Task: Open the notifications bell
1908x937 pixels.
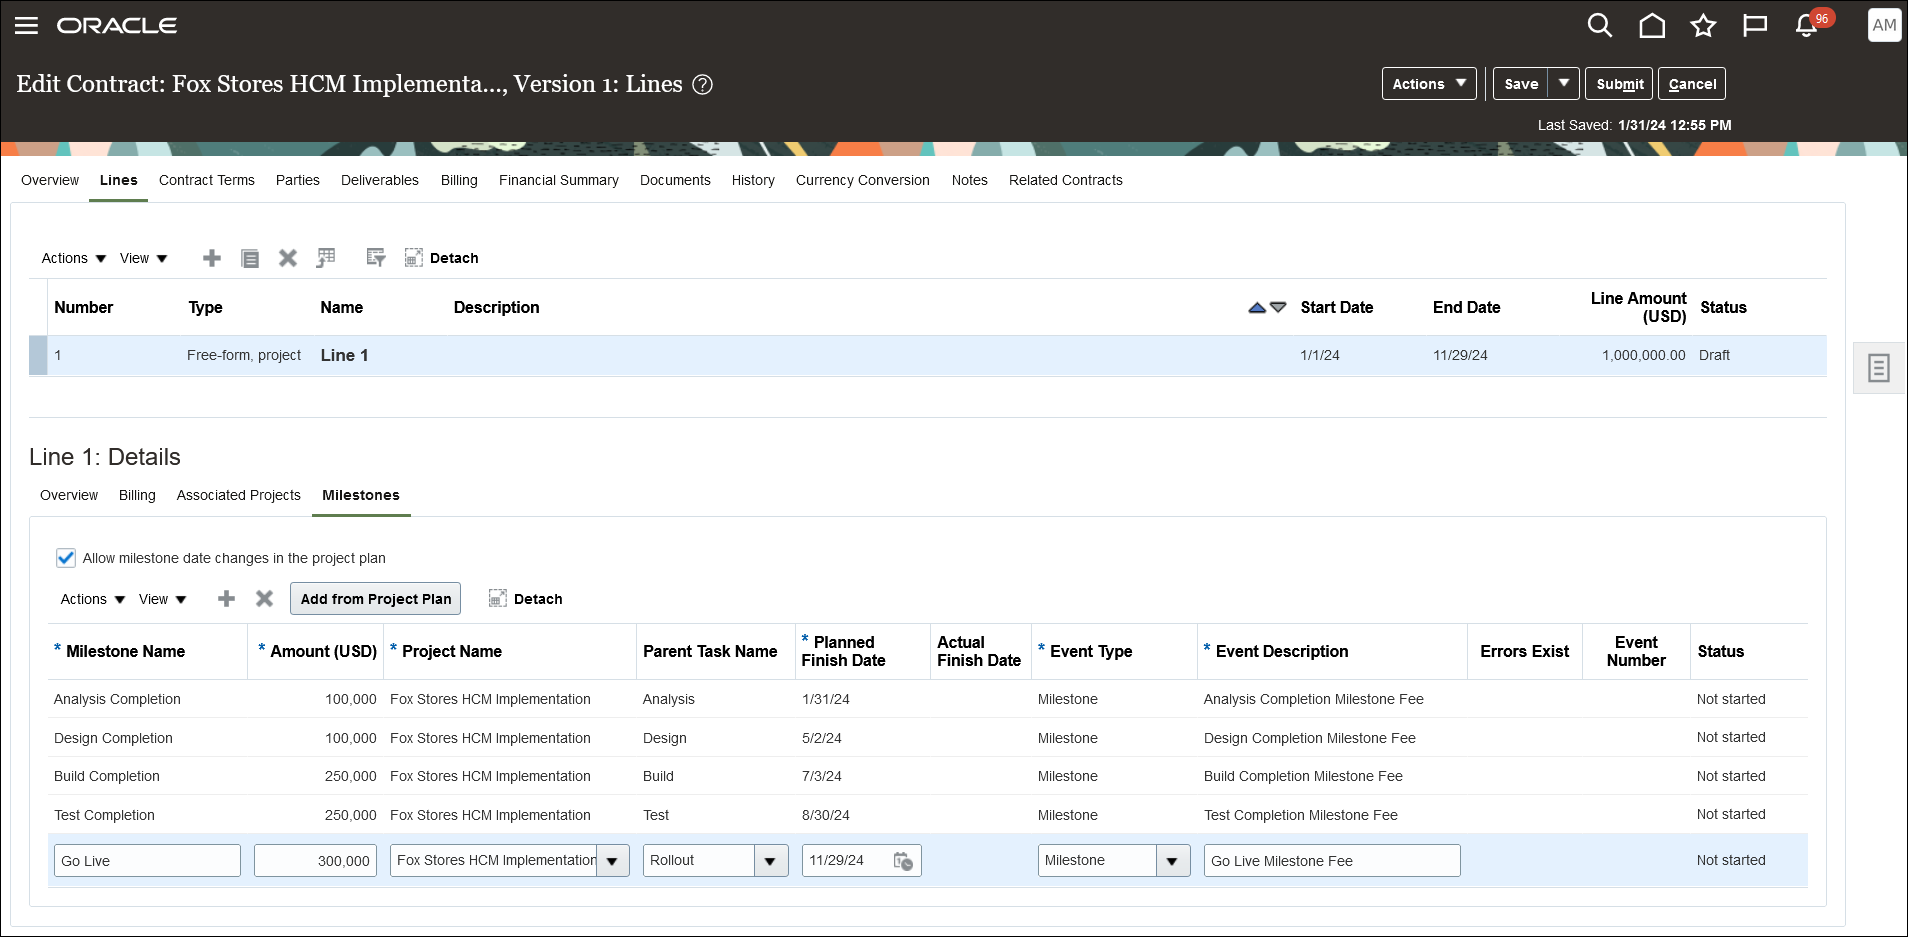Action: click(x=1807, y=26)
